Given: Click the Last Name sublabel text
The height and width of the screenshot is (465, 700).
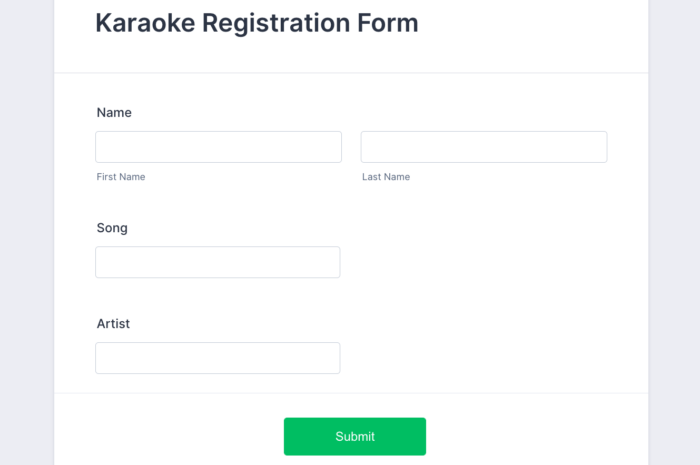Looking at the screenshot, I should pyautogui.click(x=386, y=177).
